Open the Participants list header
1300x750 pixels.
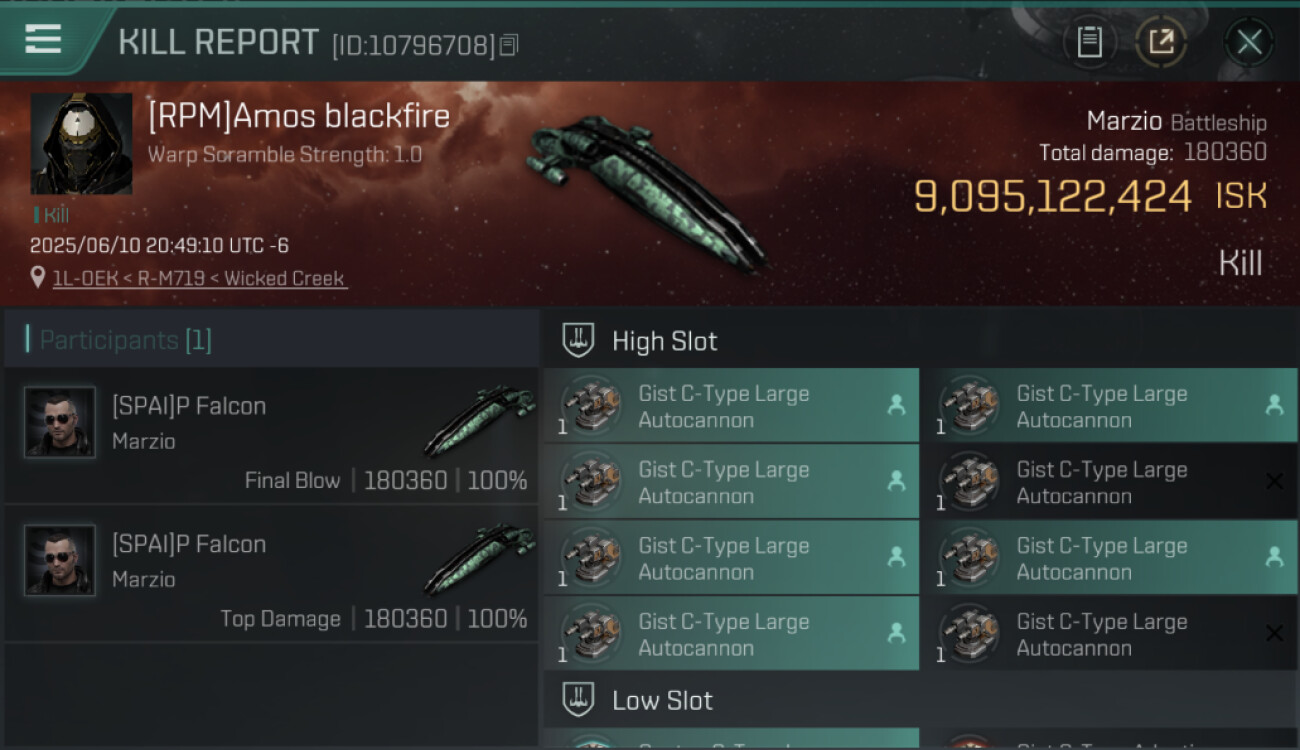tap(125, 340)
